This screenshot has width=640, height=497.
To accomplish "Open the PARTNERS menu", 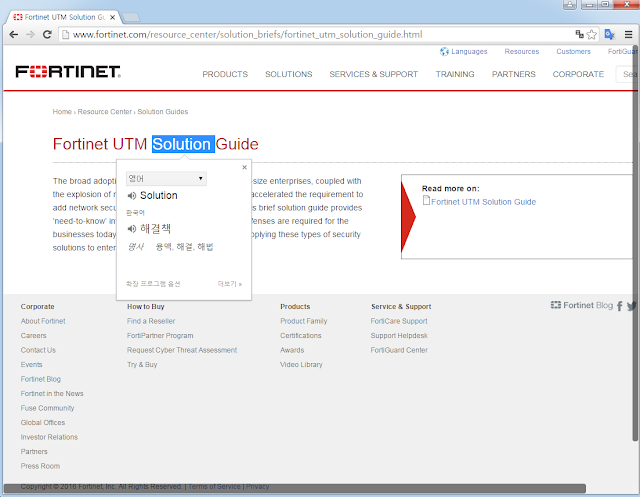I will coord(513,74).
